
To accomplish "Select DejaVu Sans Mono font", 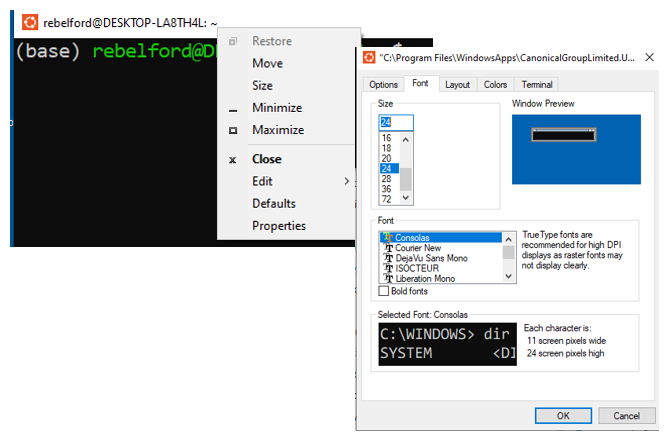I will coord(441,258).
